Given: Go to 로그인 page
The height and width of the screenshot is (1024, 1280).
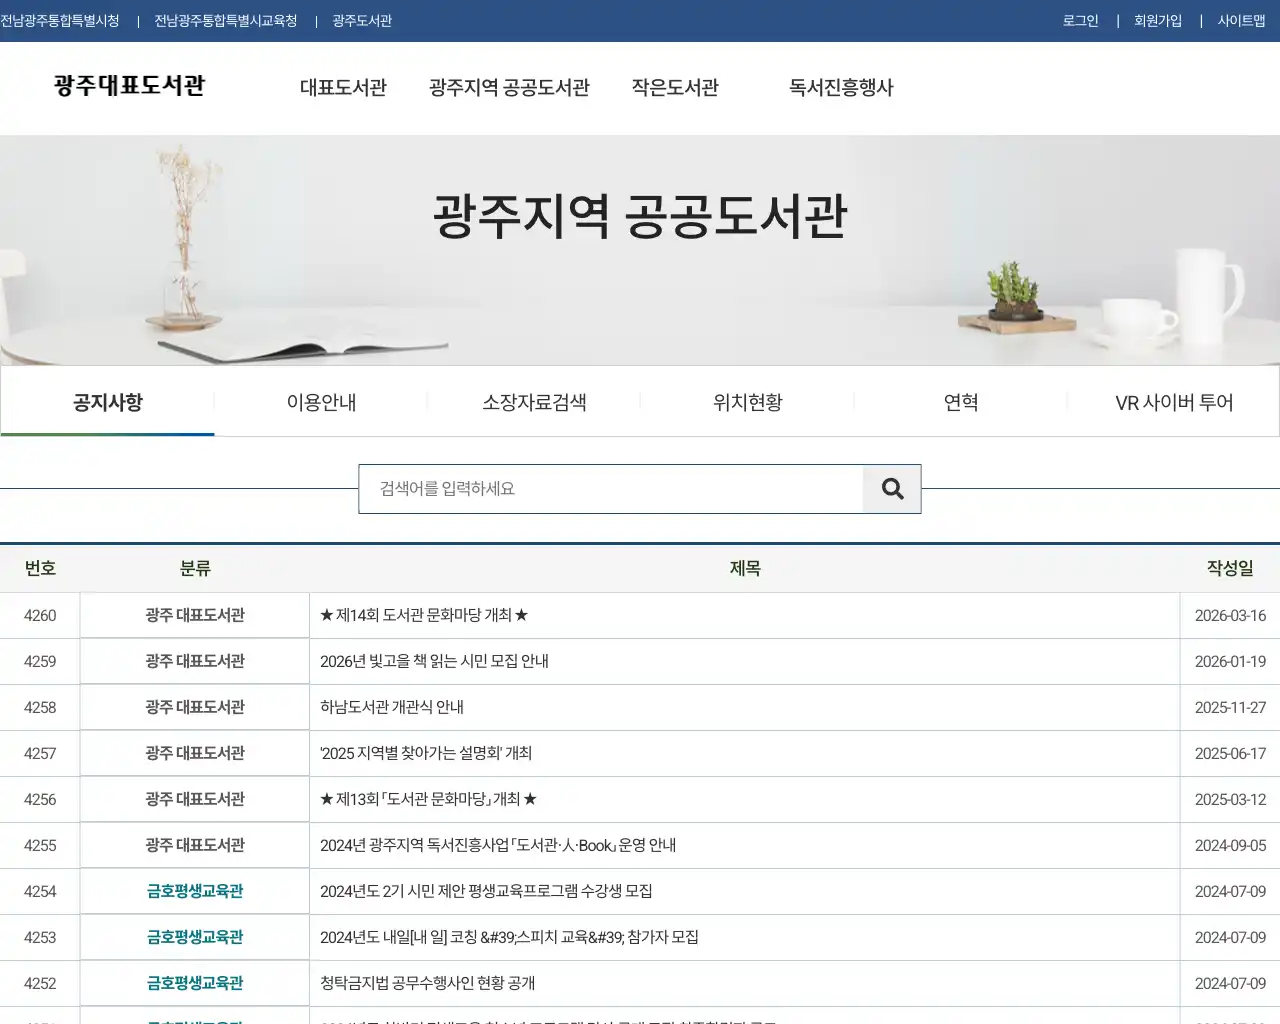Looking at the screenshot, I should pyautogui.click(x=1080, y=21).
